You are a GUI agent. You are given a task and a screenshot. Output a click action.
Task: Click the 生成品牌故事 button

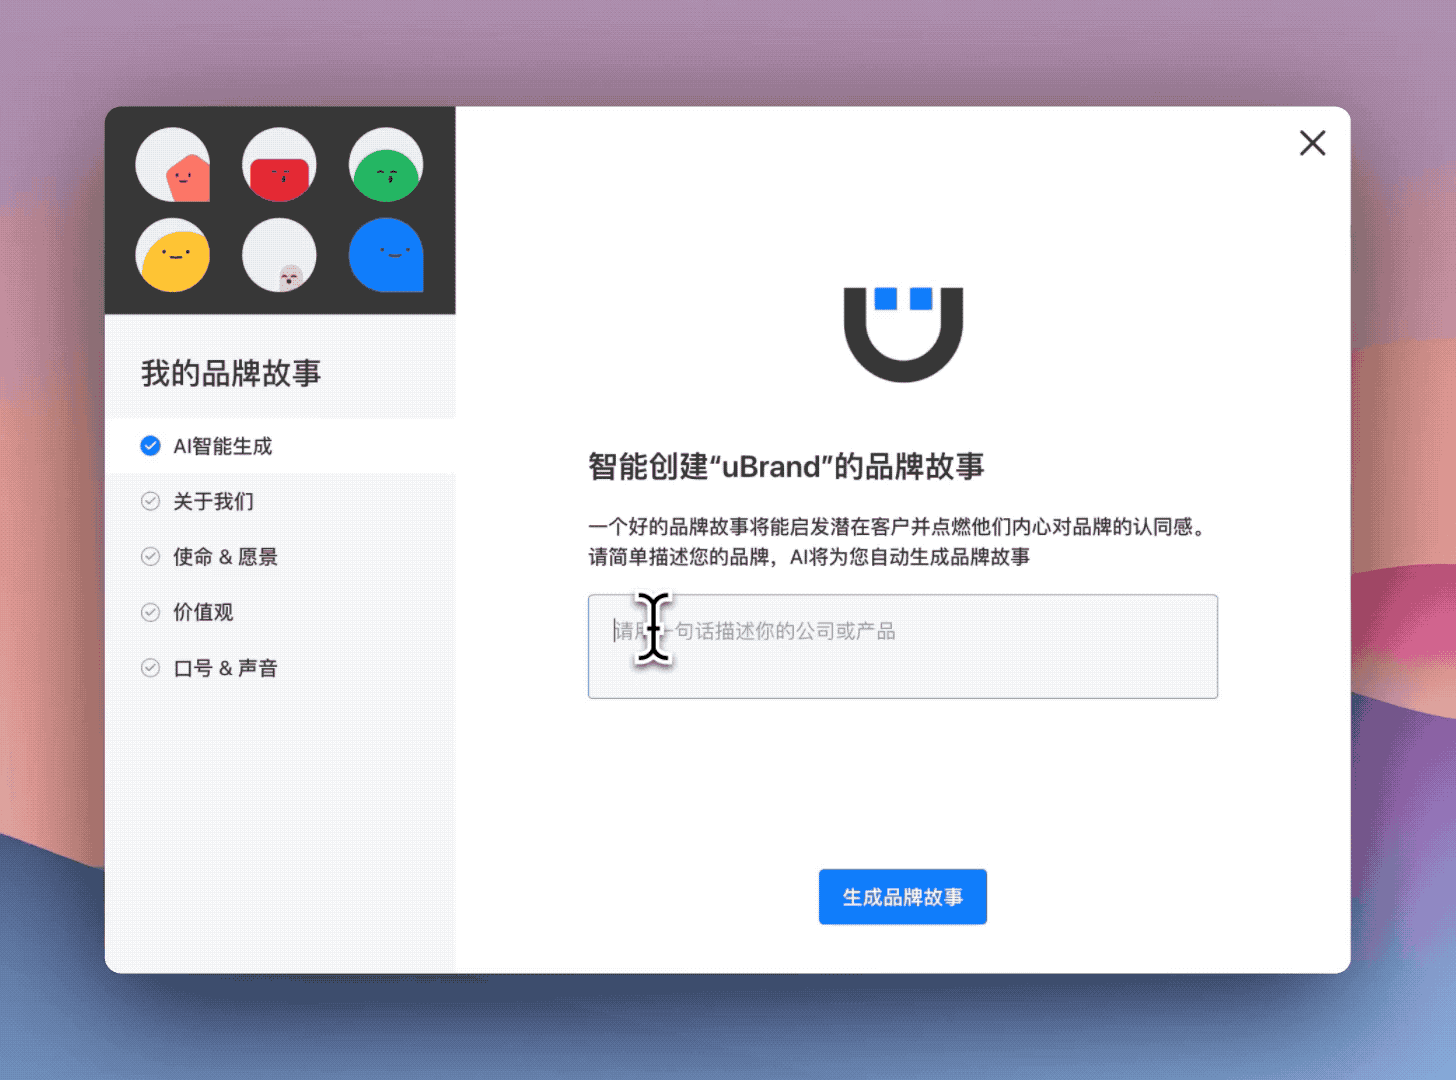click(x=902, y=897)
